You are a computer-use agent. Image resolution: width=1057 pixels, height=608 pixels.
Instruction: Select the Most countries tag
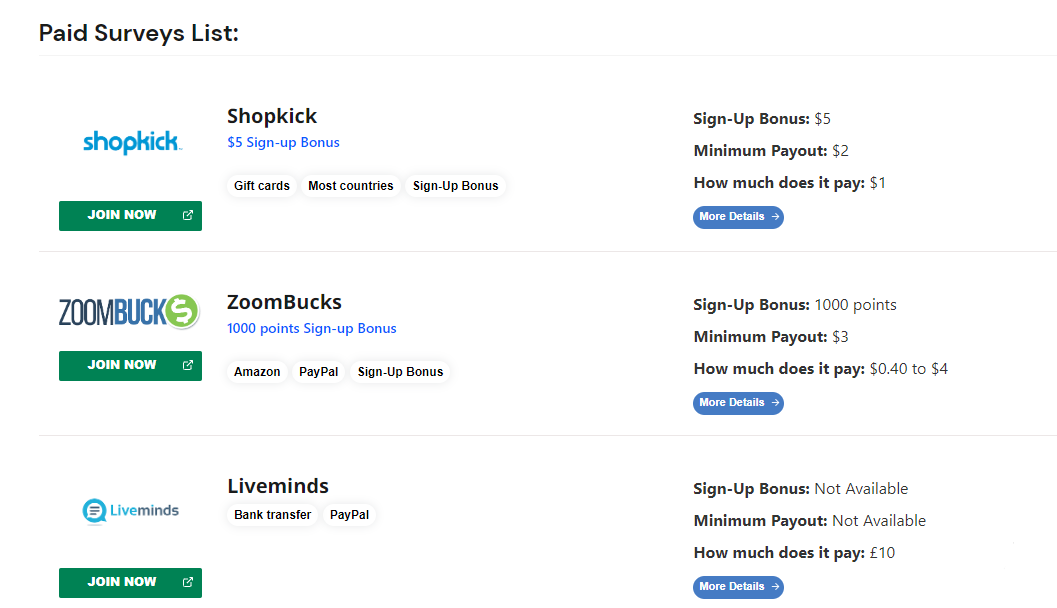pos(351,186)
